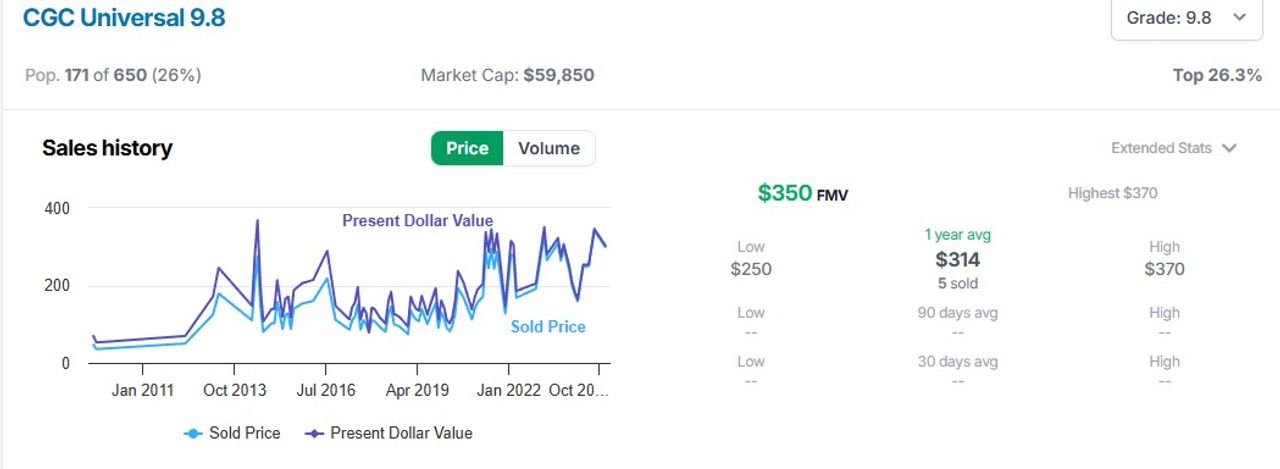Viewport: 1280px width, 469px height.
Task: Click the Top 26.3% indicator
Action: (1217, 75)
